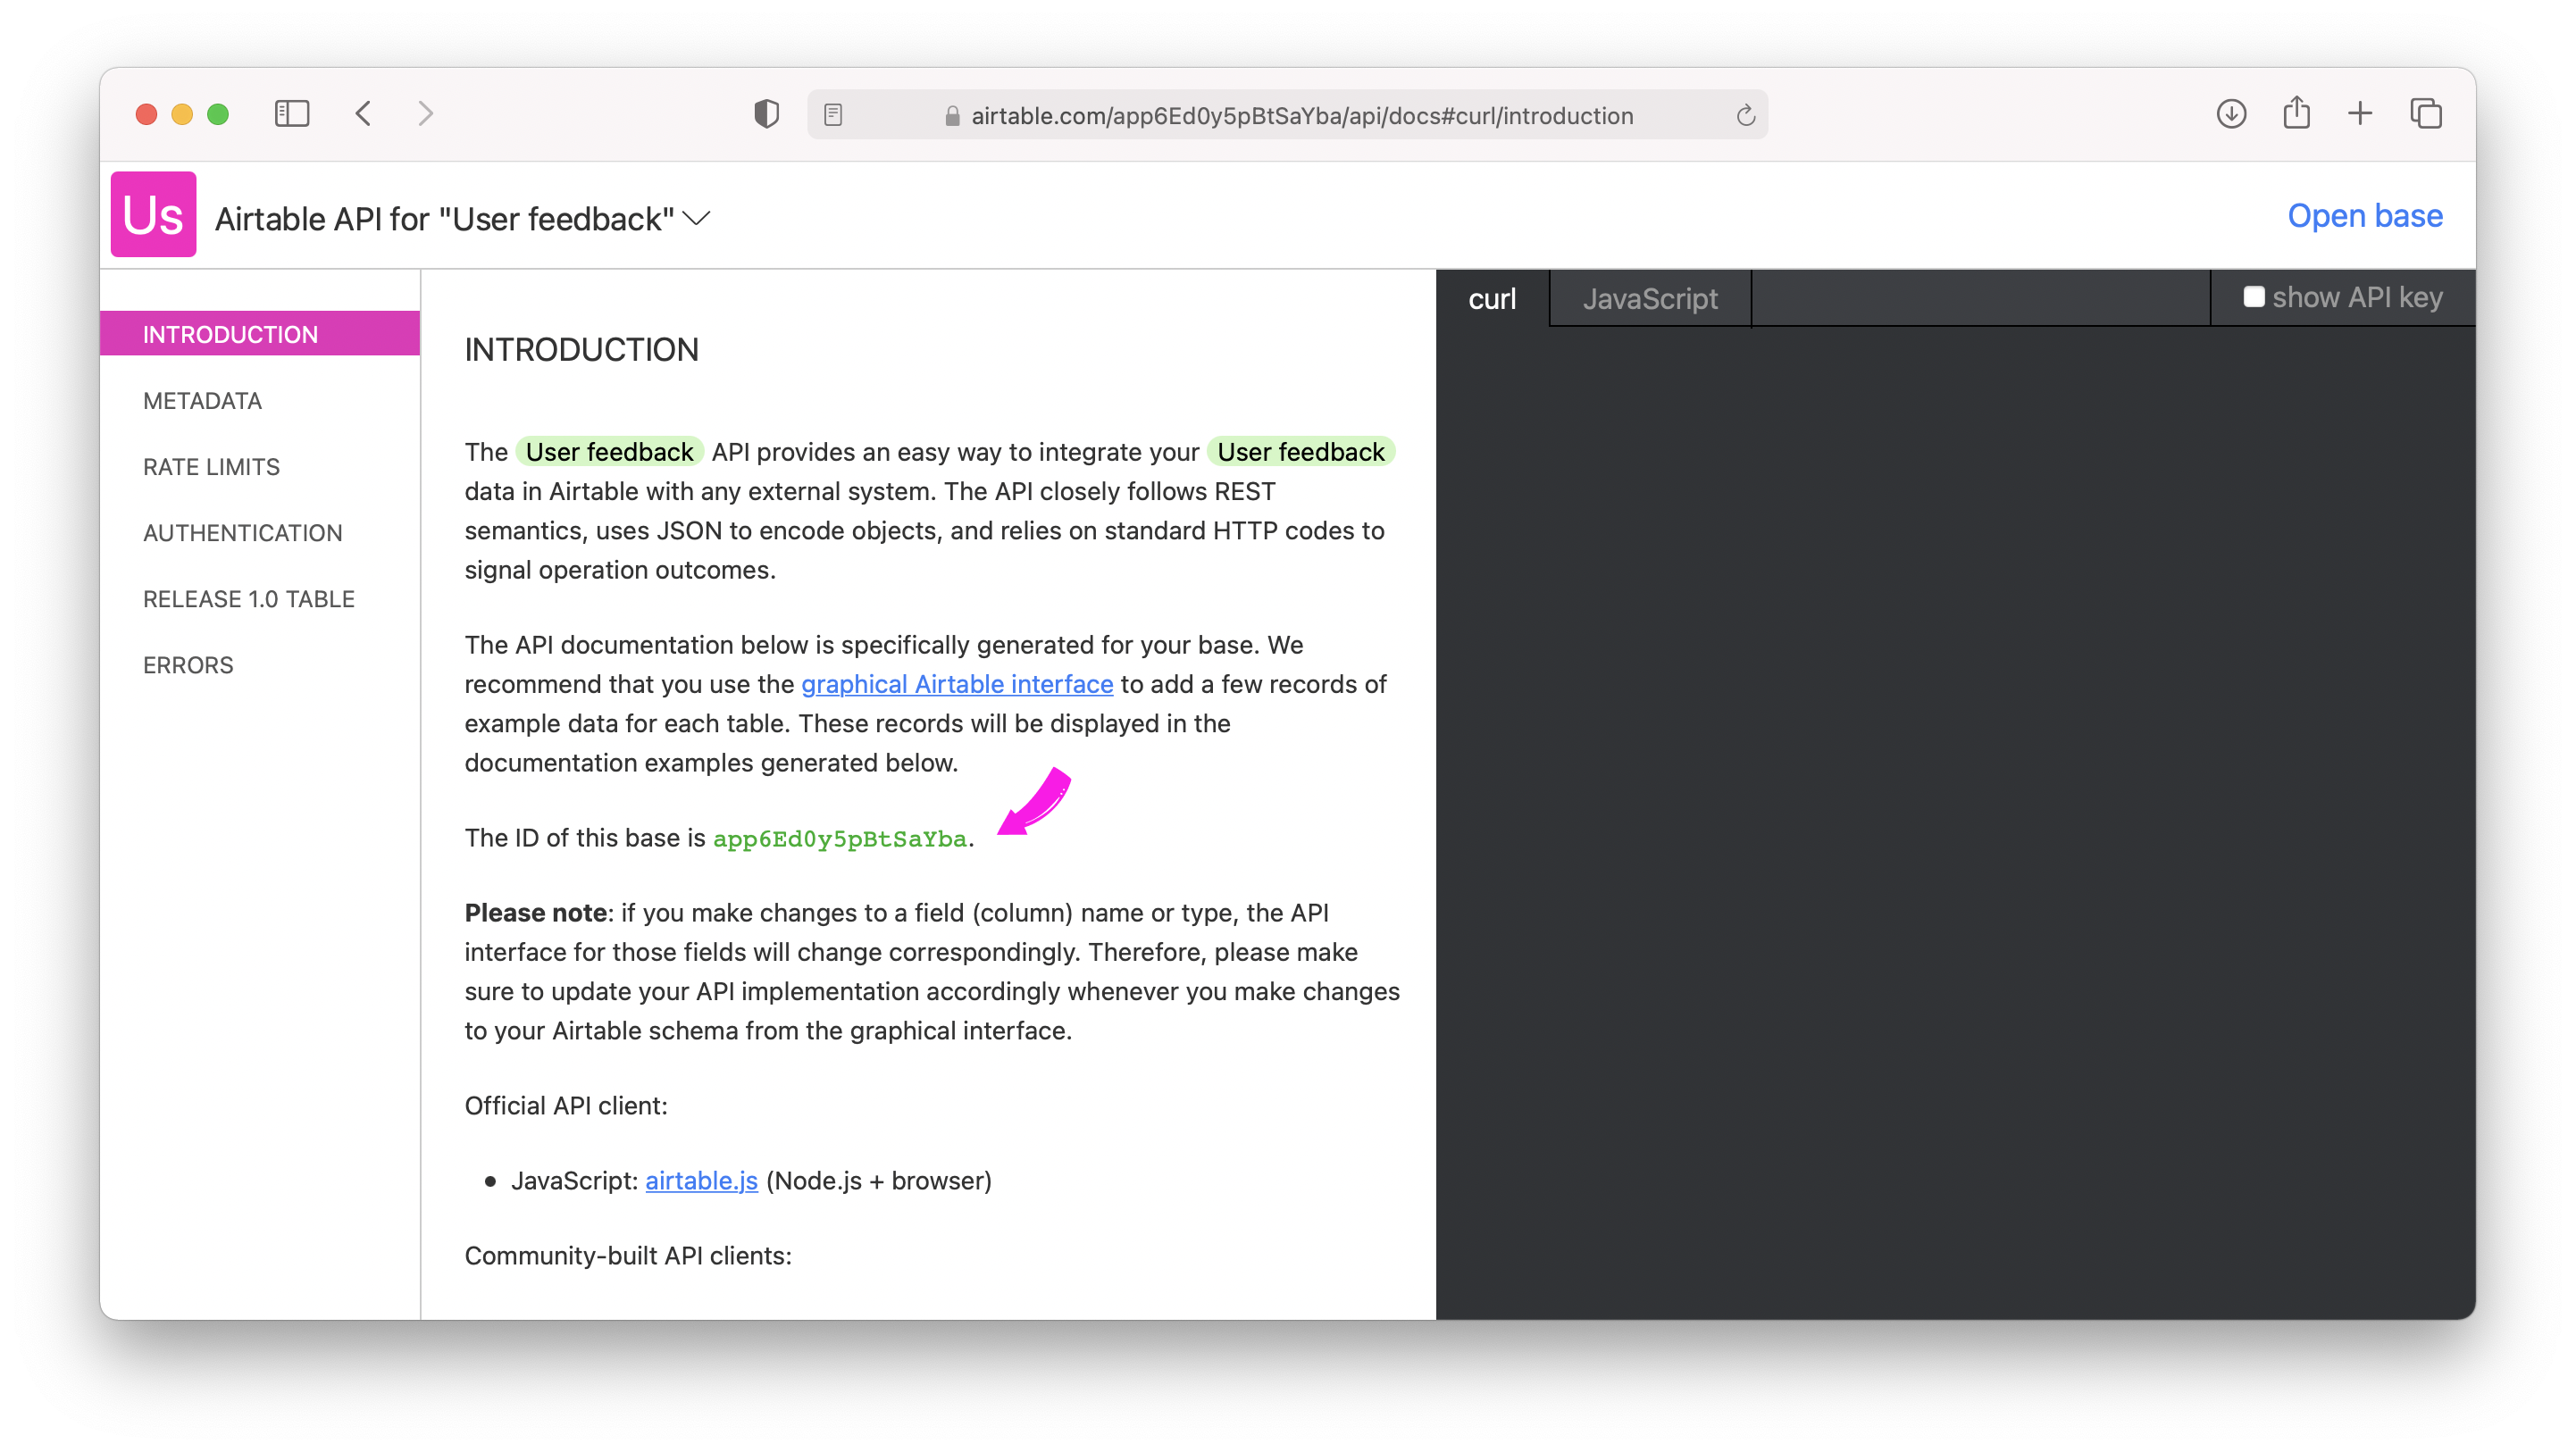Click the Share icon in Safari toolbar
The width and height of the screenshot is (2576, 1452).
(2297, 112)
